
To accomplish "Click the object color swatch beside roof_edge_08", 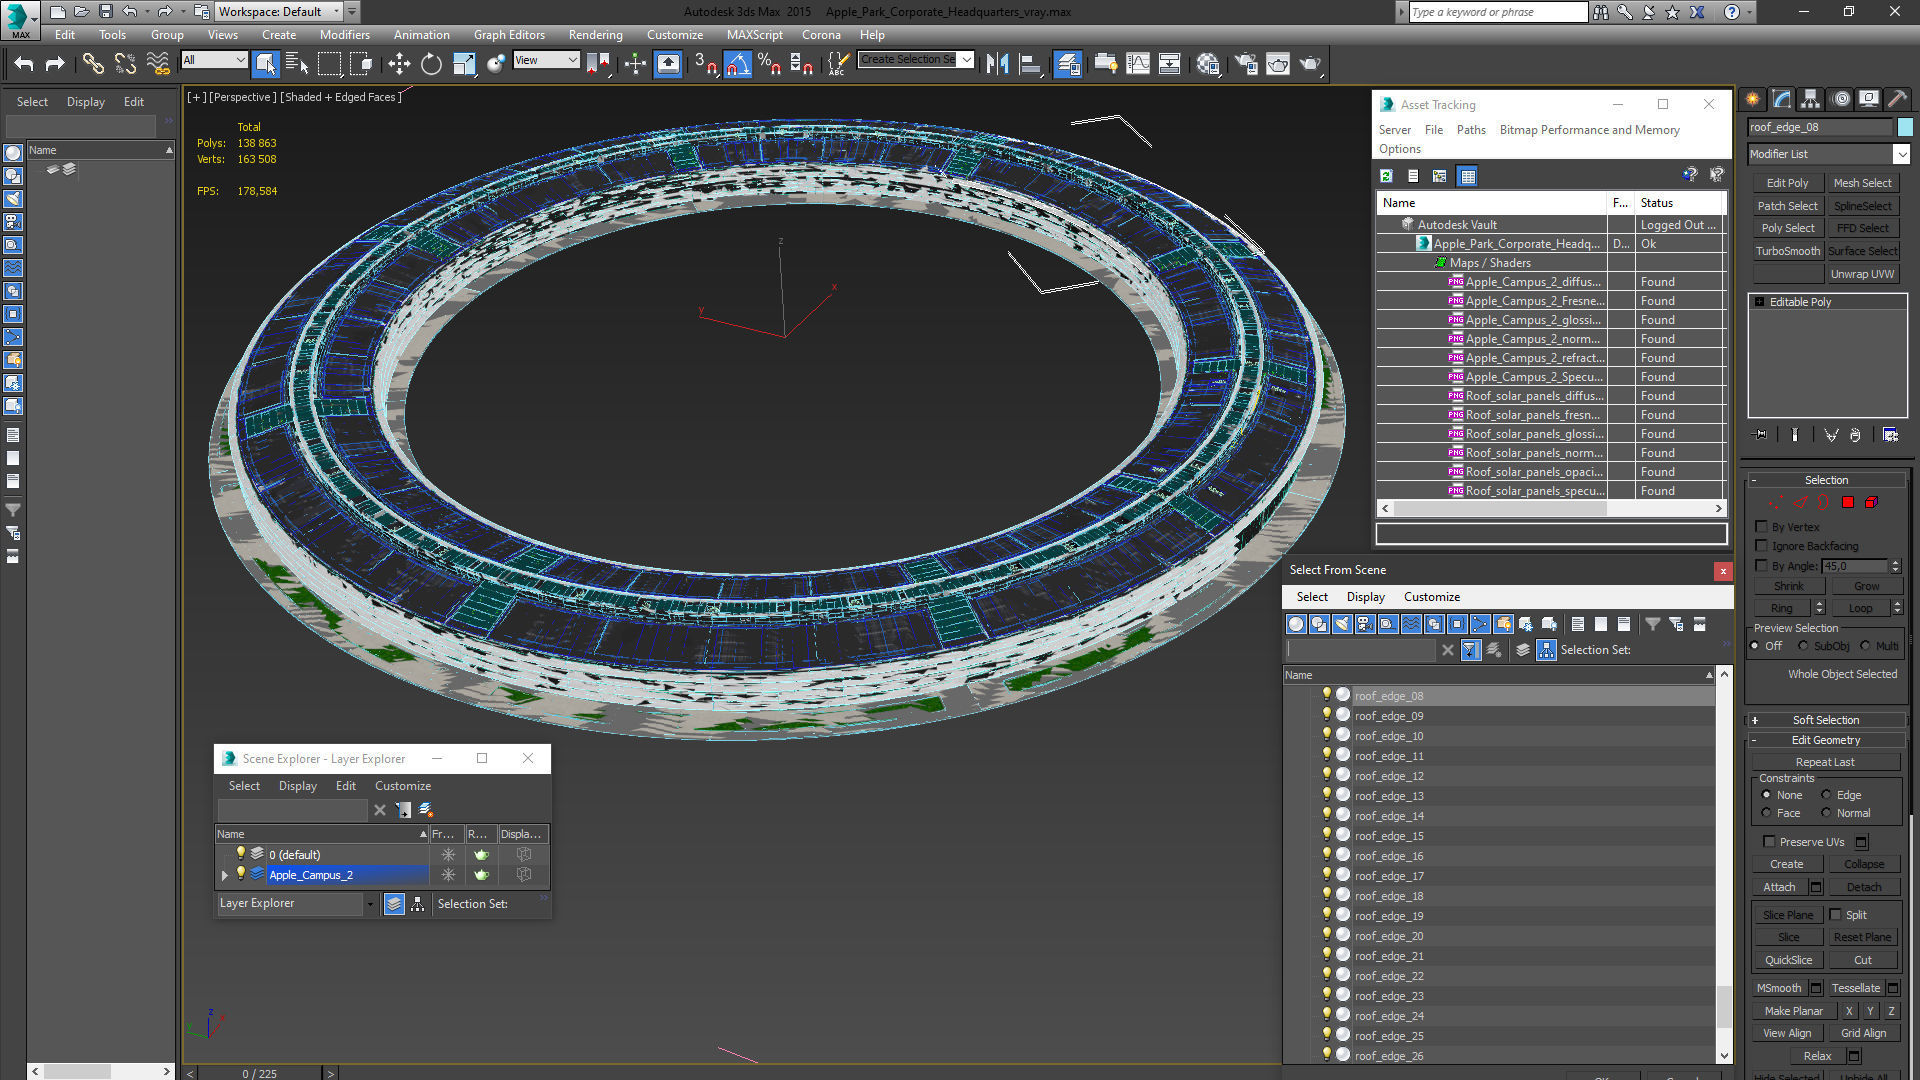I will (x=1905, y=127).
